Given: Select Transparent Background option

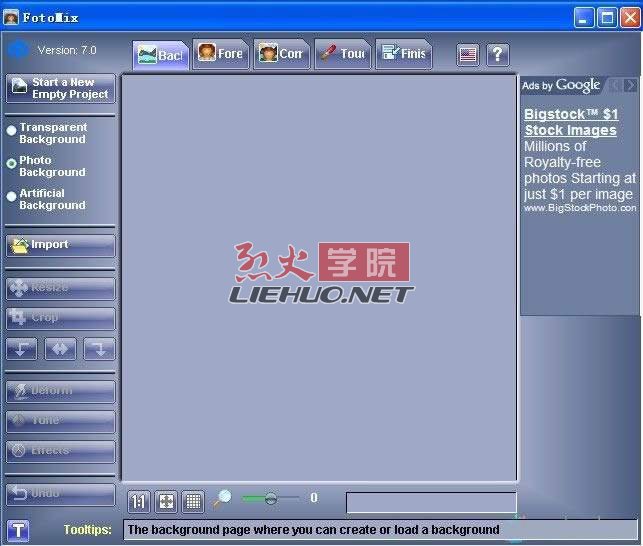Looking at the screenshot, I should (x=47, y=133).
